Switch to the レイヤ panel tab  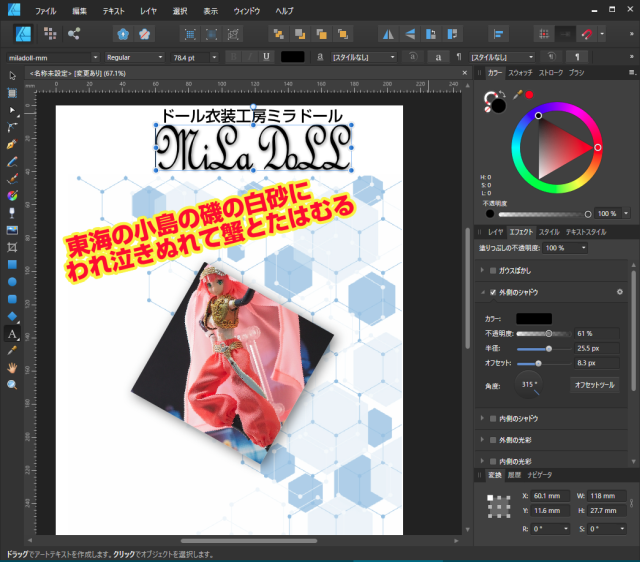point(496,232)
